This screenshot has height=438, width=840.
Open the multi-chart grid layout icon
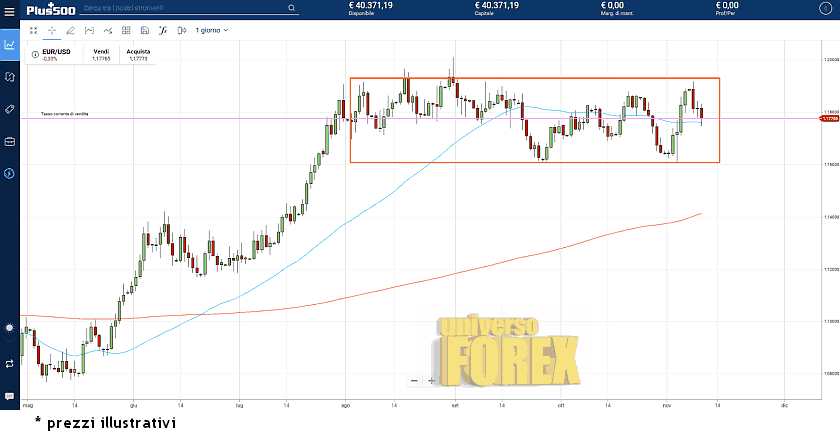click(125, 30)
